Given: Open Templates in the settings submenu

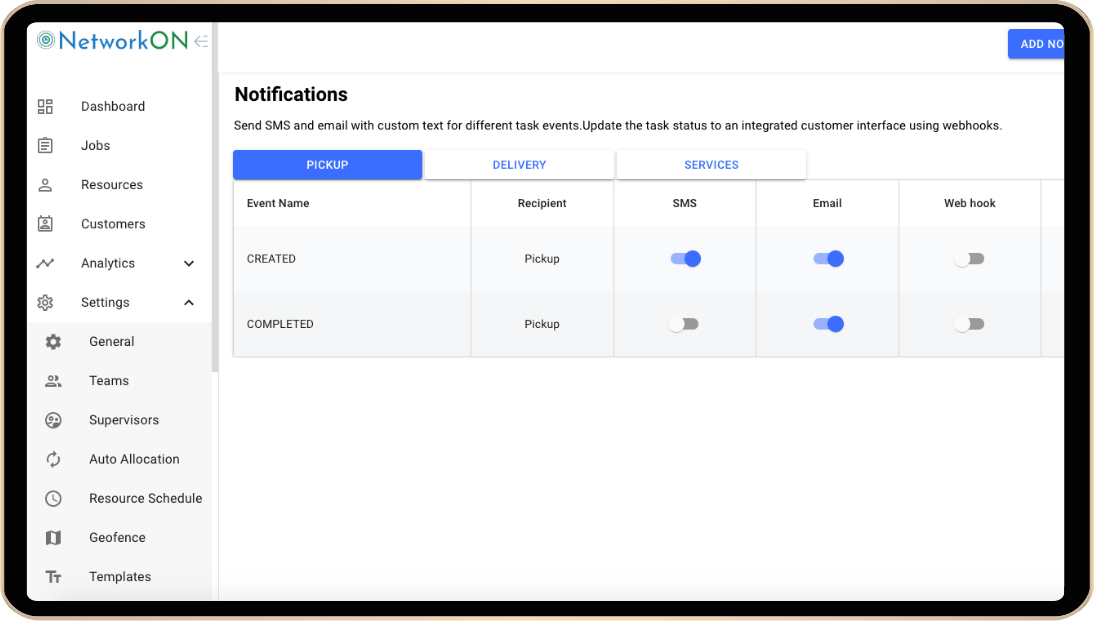Looking at the screenshot, I should click(x=120, y=577).
